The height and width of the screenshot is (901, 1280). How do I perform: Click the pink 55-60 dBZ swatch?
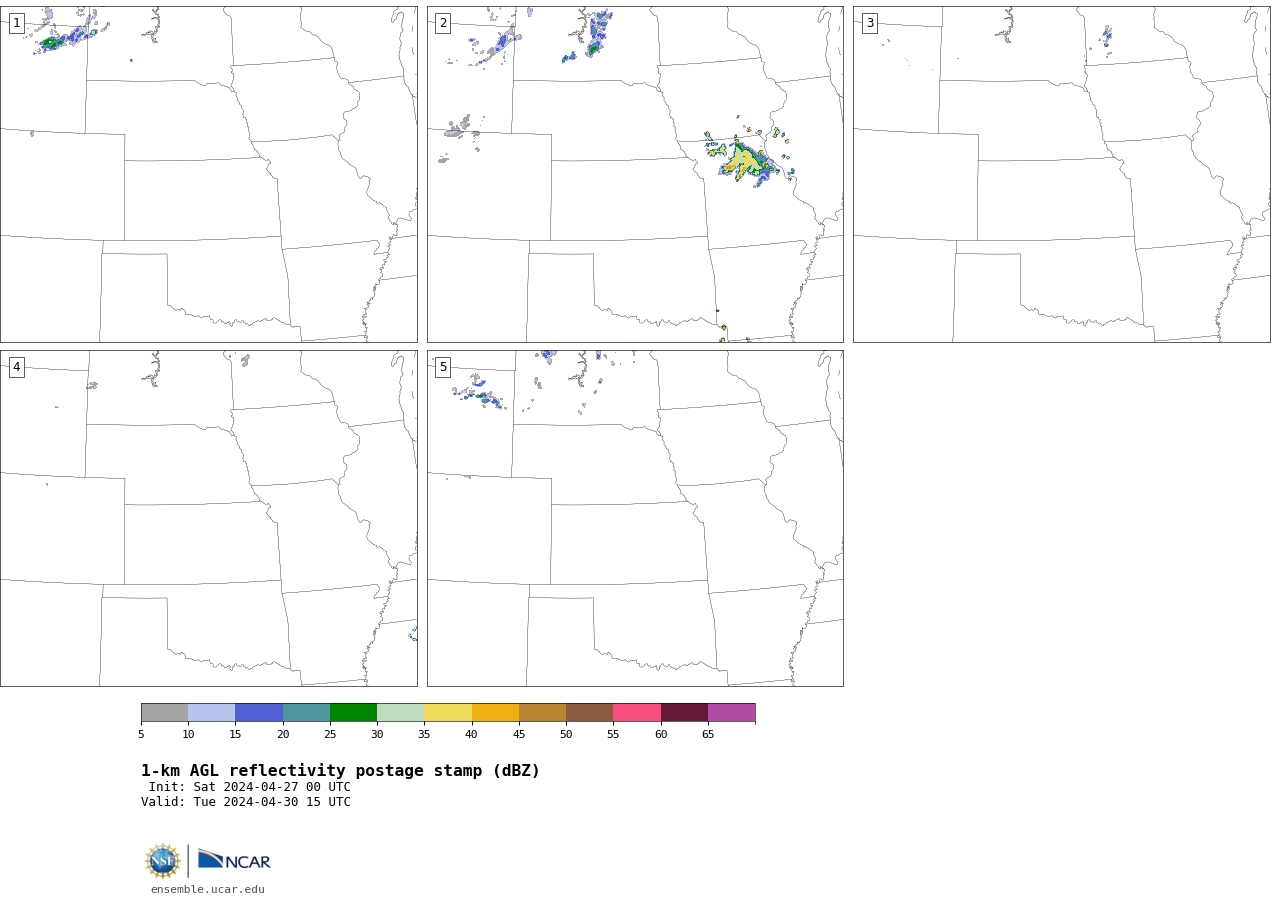(637, 713)
